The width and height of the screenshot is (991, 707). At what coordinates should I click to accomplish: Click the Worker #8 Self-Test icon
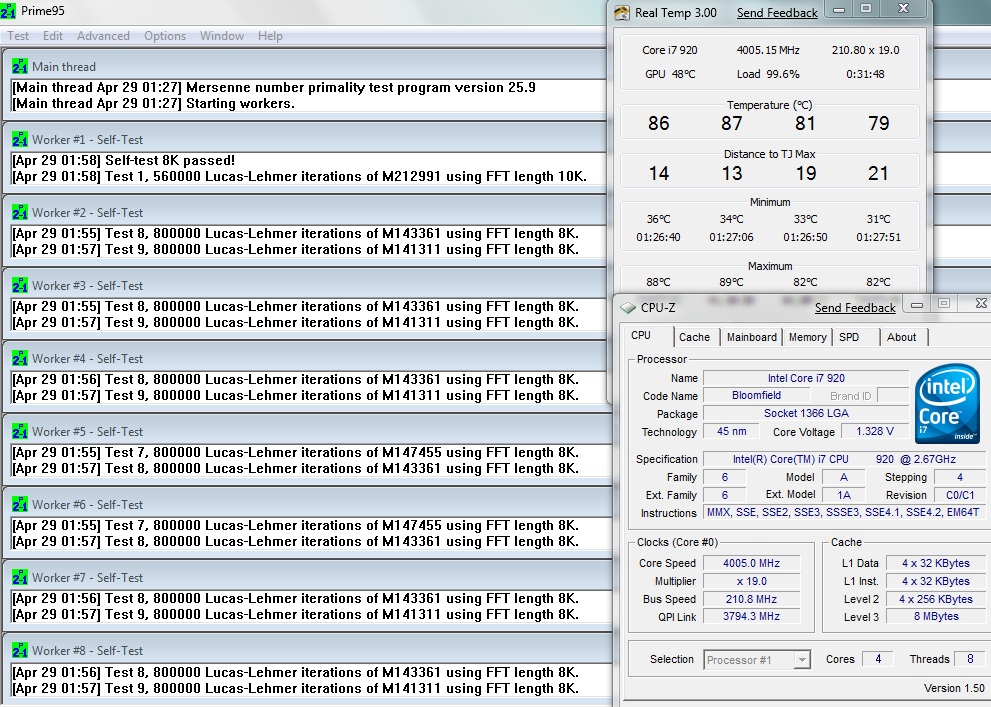pyautogui.click(x=20, y=650)
